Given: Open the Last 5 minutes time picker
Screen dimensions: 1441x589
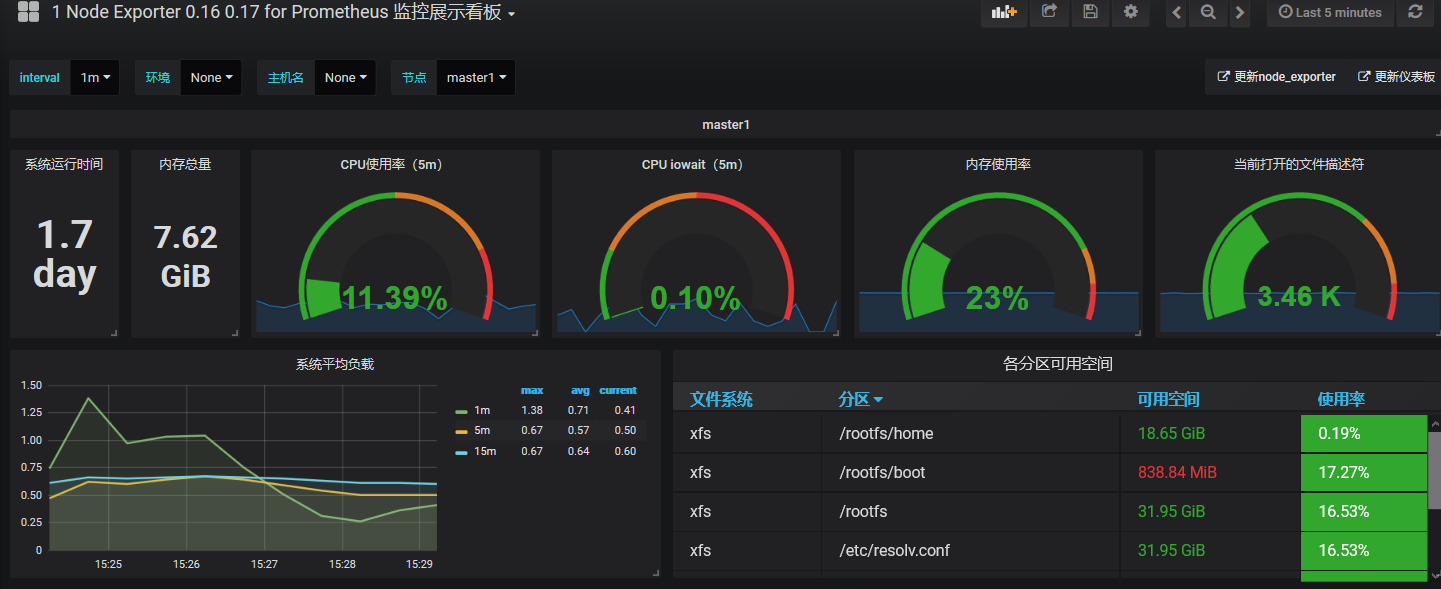Looking at the screenshot, I should coord(1330,12).
